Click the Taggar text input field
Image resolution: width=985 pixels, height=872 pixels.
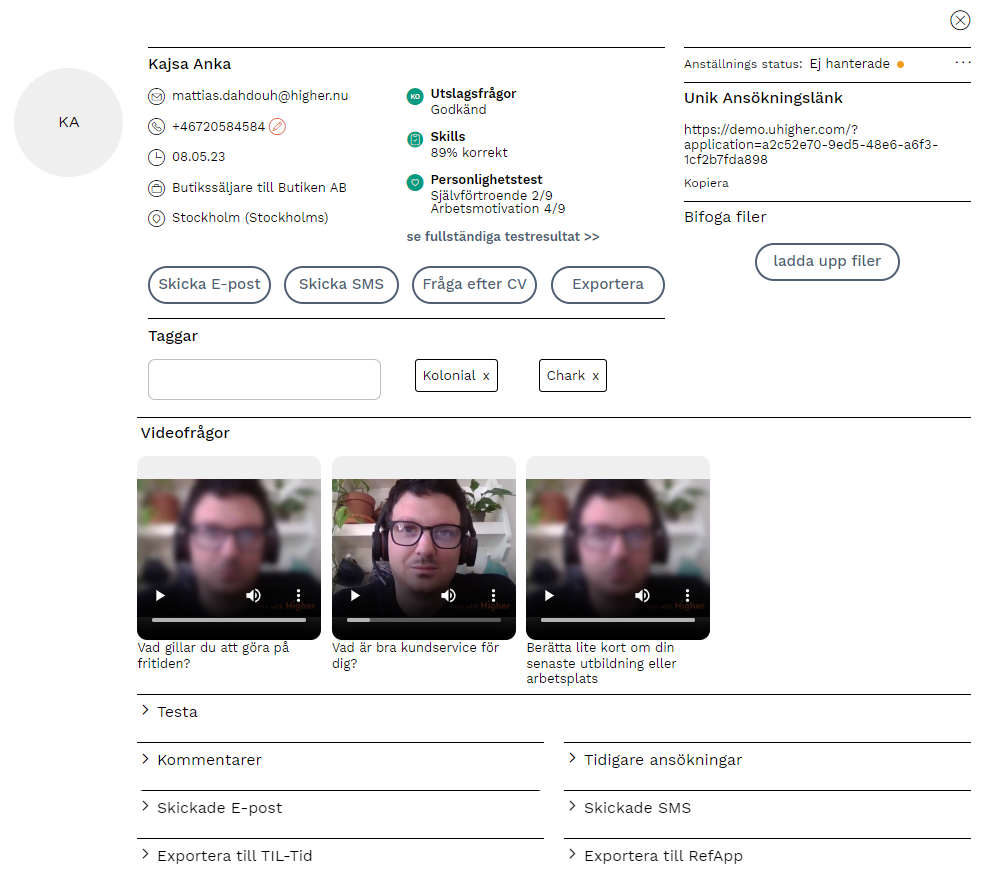[264, 380]
